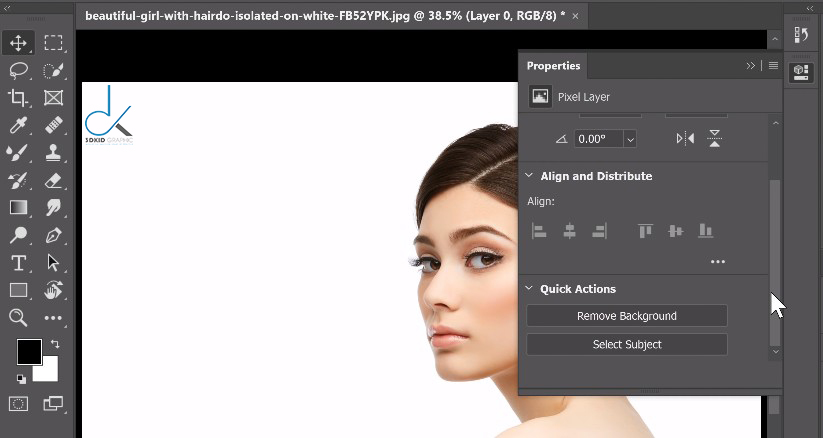823x438 pixels.
Task: Select the Quick Selection tool
Action: (53, 70)
